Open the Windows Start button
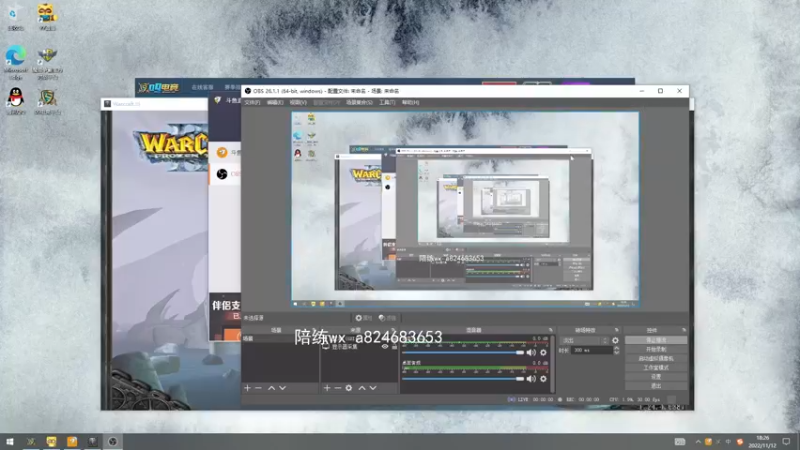This screenshot has height=450, width=800. pos(10,441)
